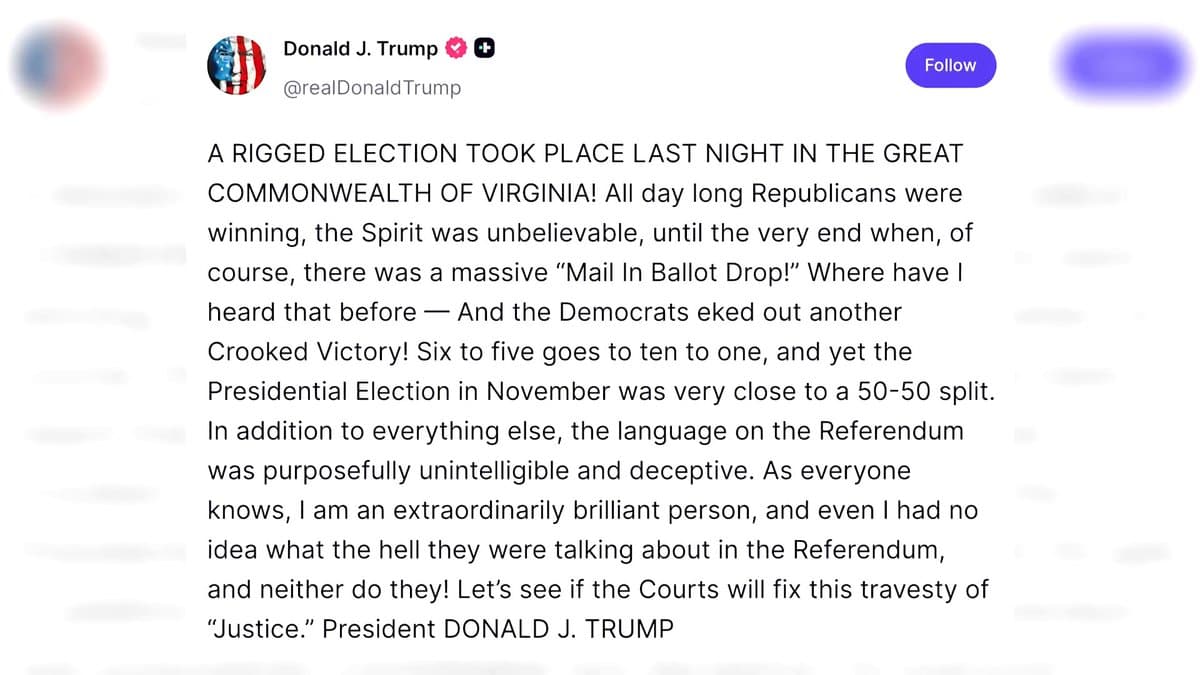Viewport: 1200px width, 675px height.
Task: Click the red verified checkmark badge
Action: (457, 48)
